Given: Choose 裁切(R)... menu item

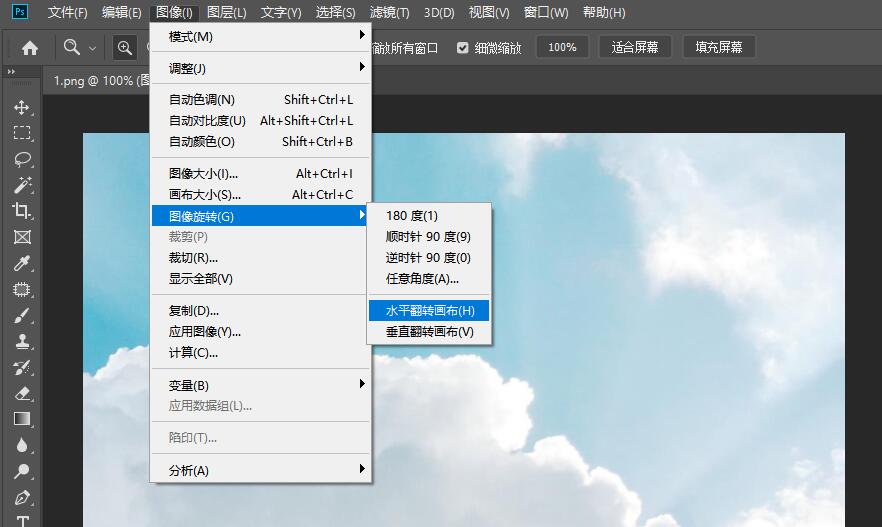Looking at the screenshot, I should [x=261, y=258].
